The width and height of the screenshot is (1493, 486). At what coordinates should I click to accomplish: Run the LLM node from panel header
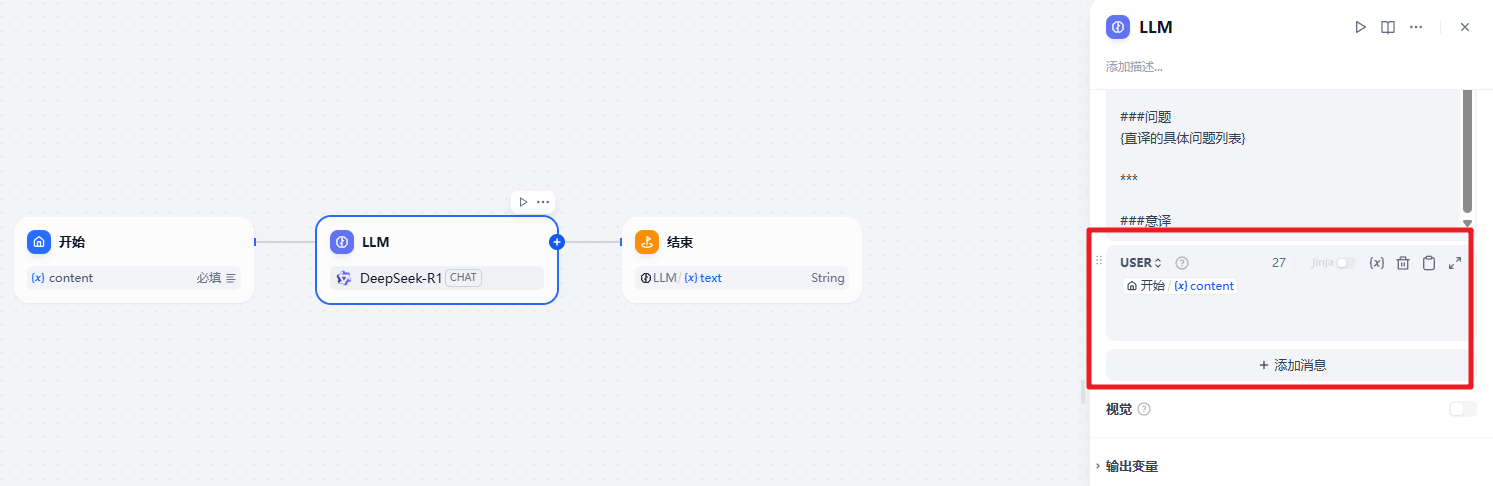(x=1360, y=27)
